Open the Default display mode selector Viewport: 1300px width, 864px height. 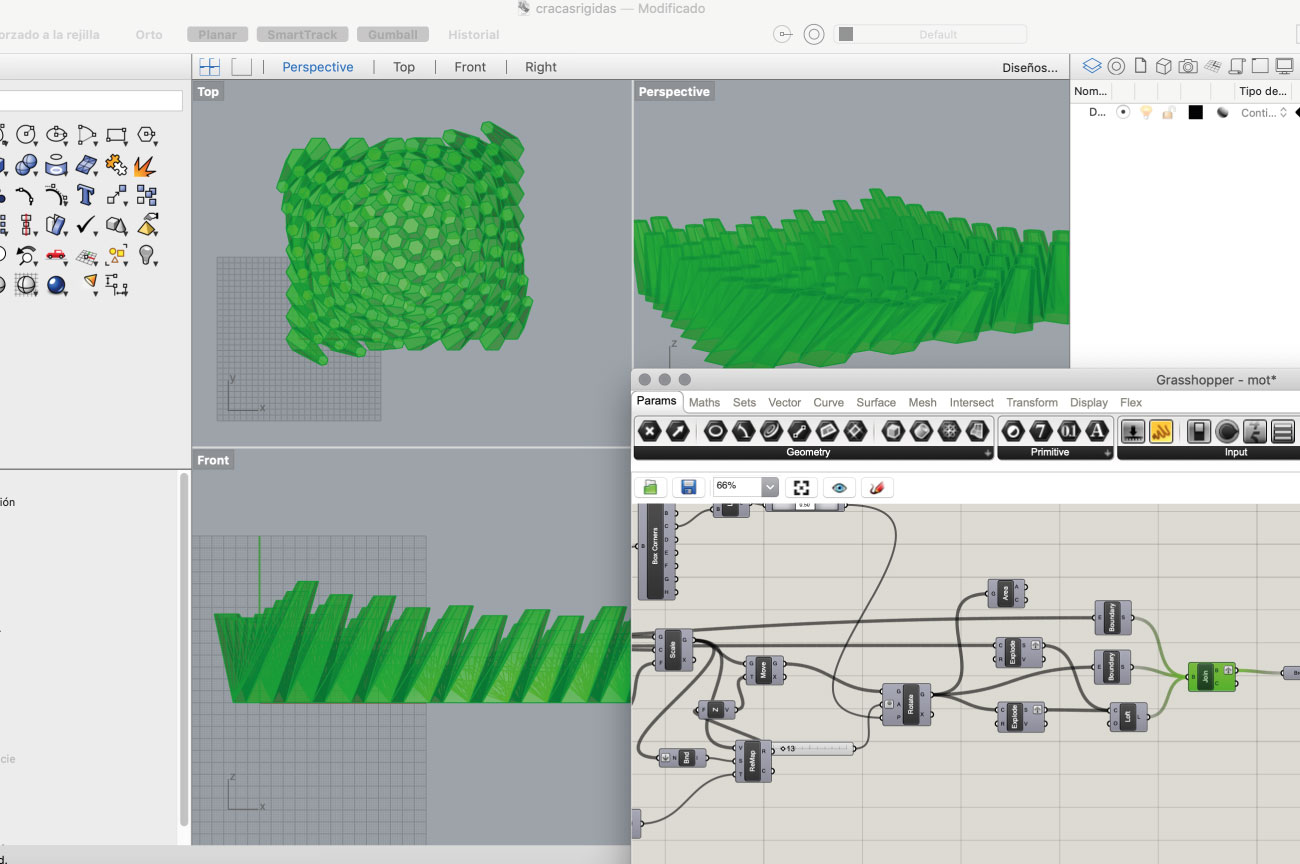click(x=931, y=34)
